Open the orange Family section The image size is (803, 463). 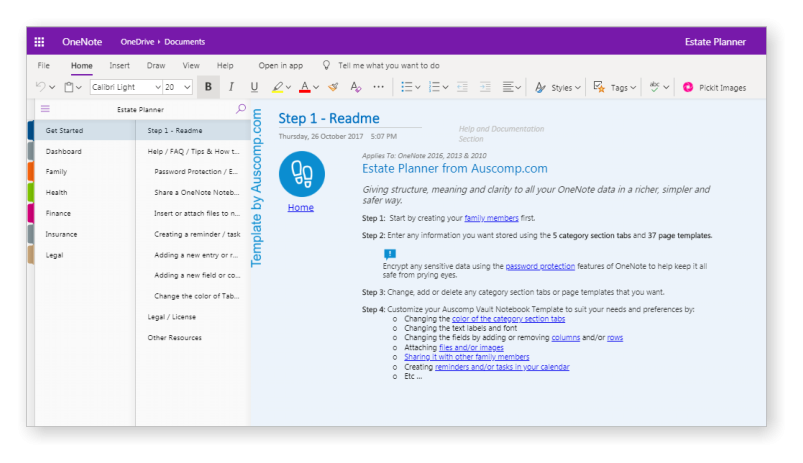(56, 172)
